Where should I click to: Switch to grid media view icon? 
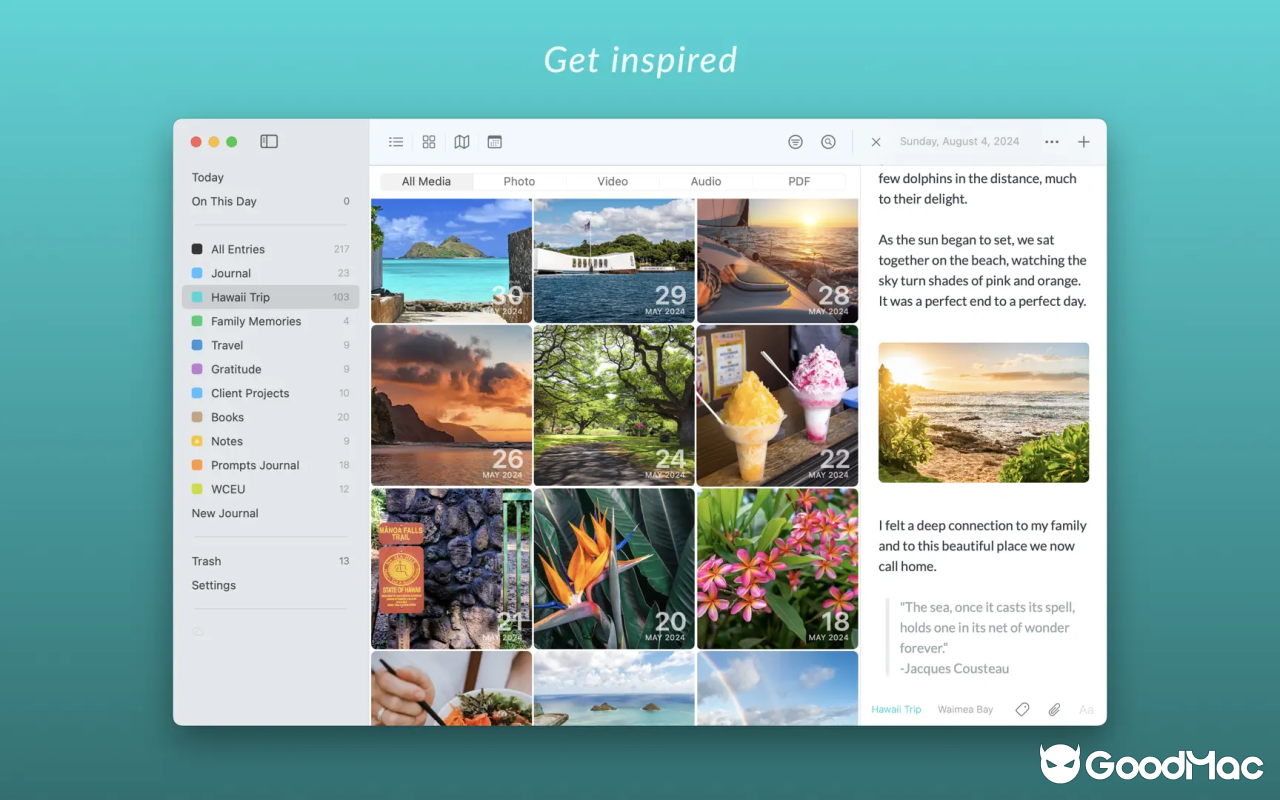click(x=429, y=142)
